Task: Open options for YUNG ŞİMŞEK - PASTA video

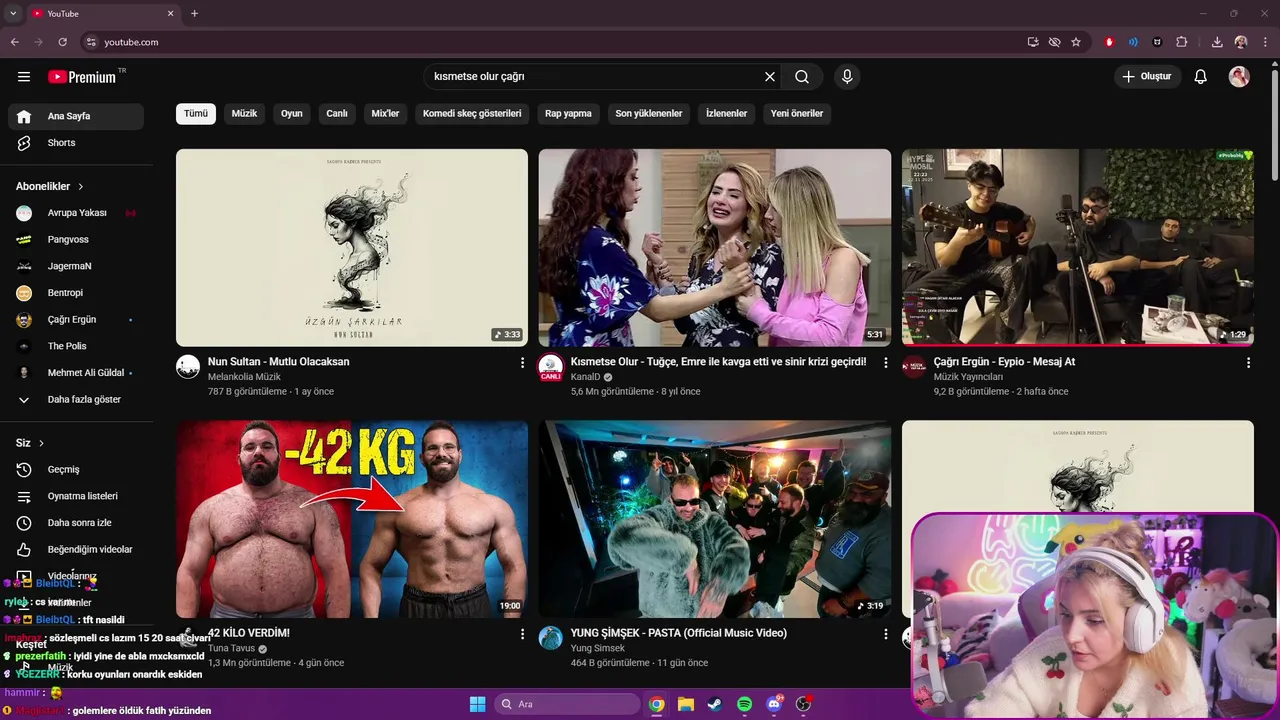Action: [x=885, y=634]
